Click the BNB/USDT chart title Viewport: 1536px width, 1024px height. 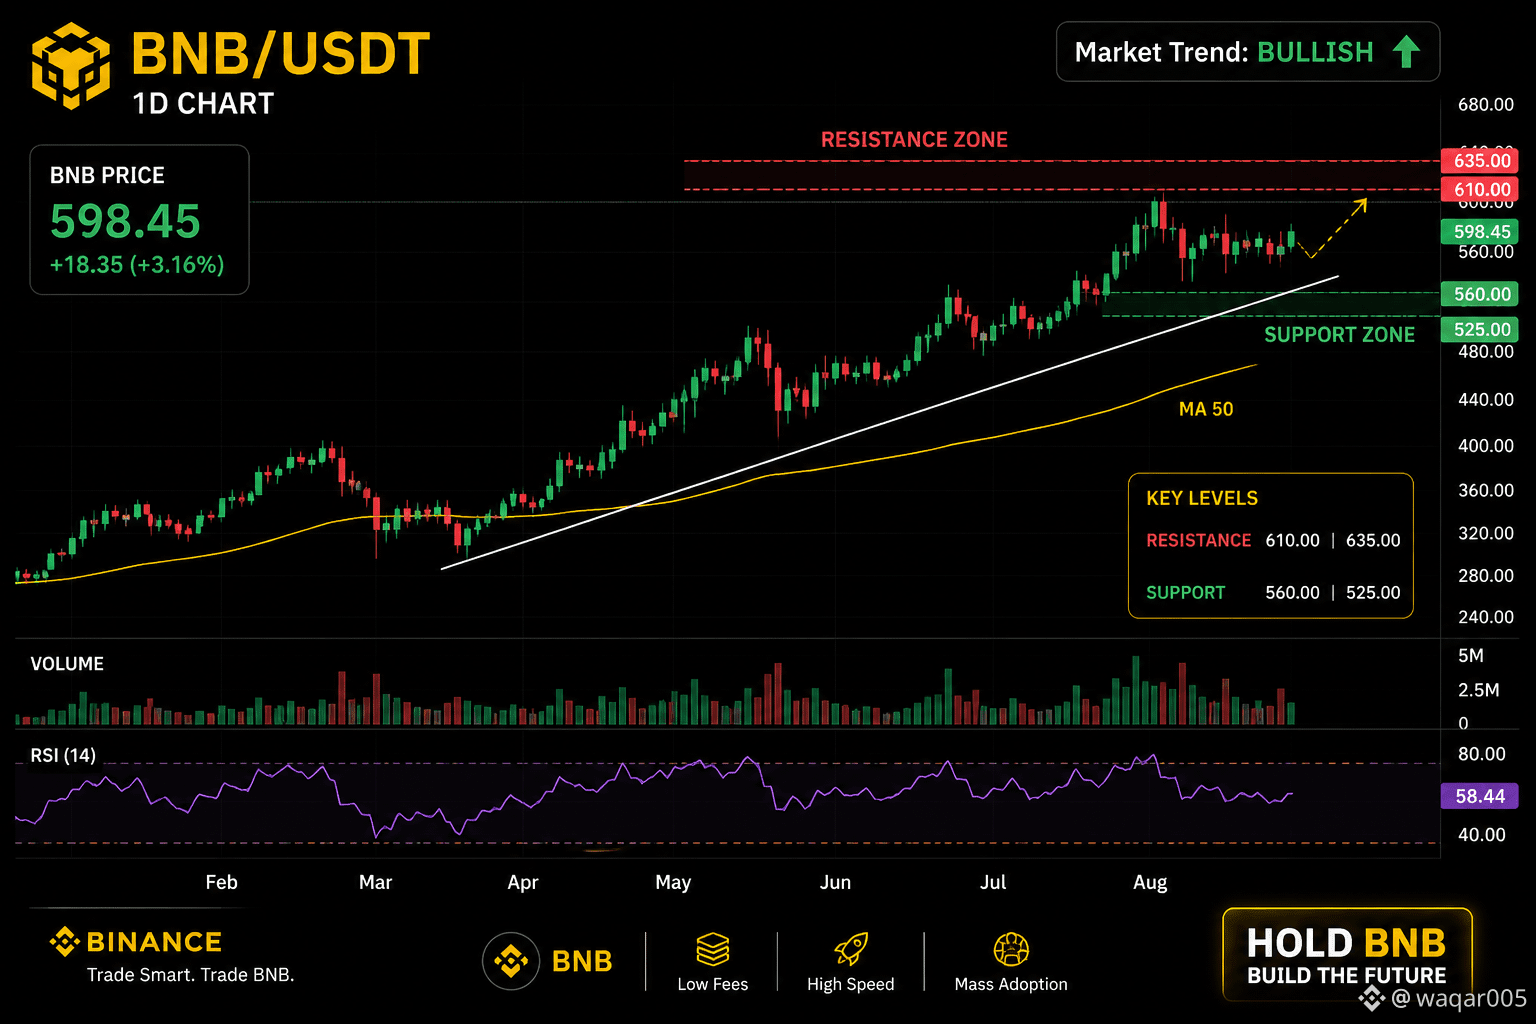coord(281,54)
